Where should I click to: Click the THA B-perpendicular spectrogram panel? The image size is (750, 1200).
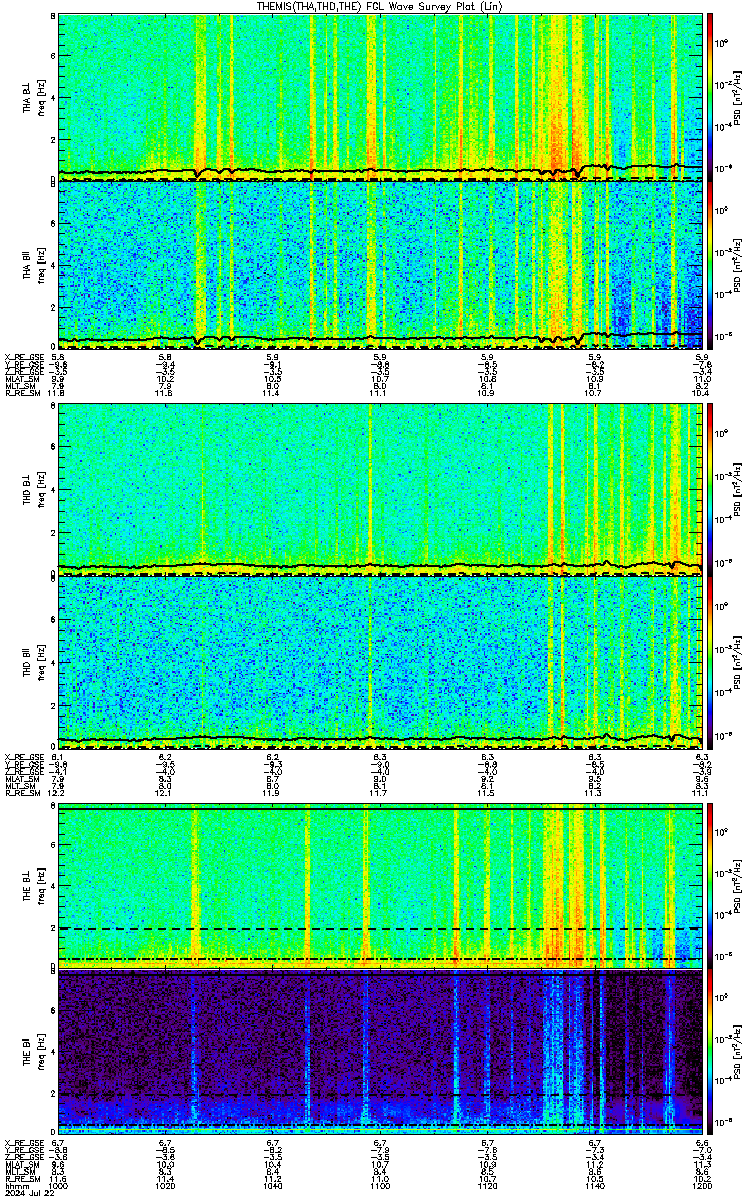click(x=380, y=96)
